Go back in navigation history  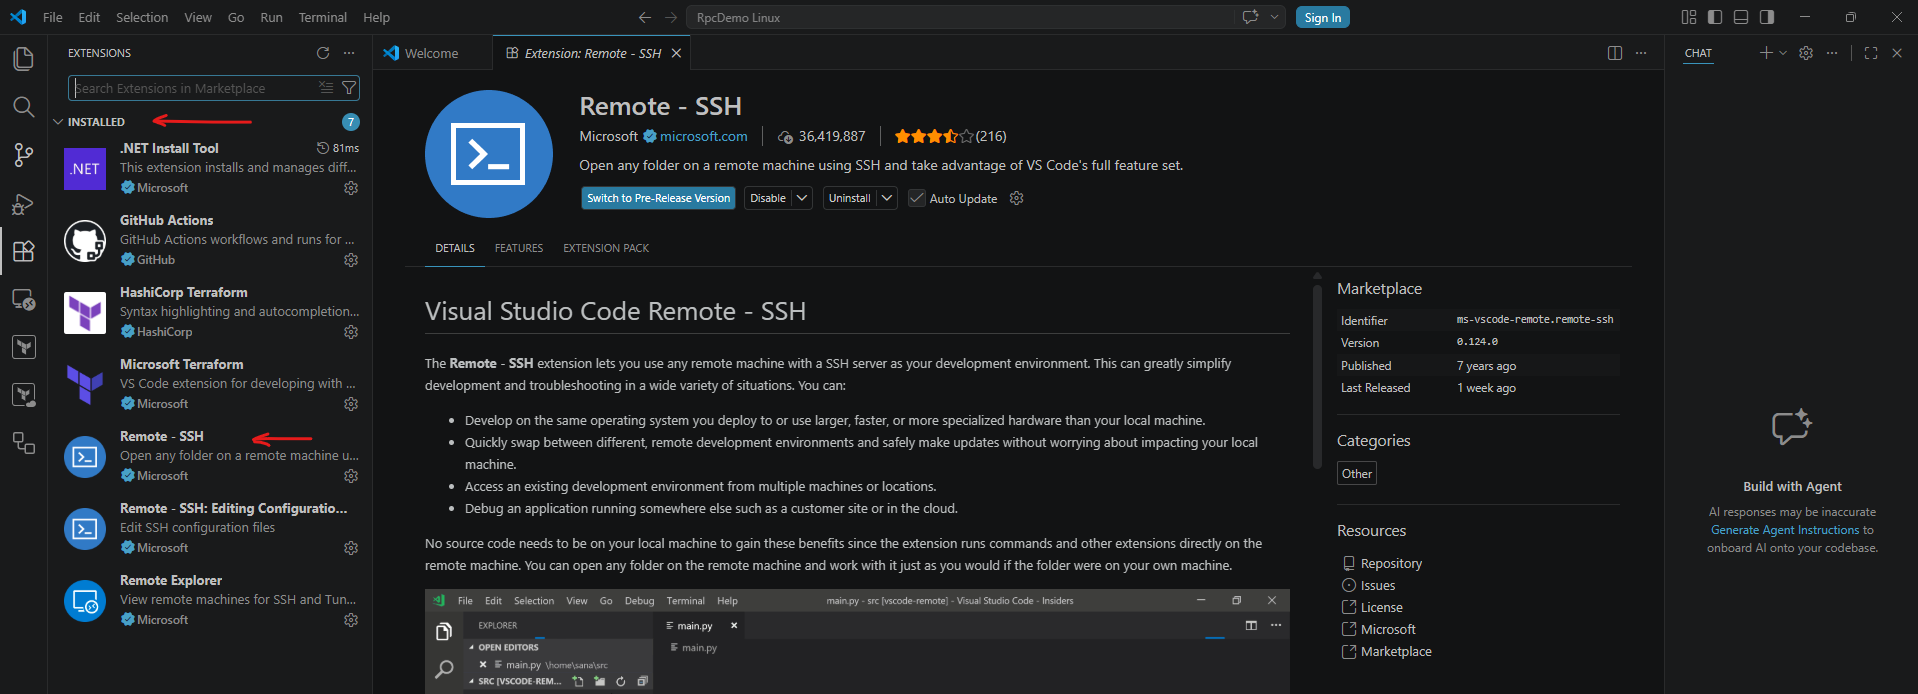tap(645, 17)
